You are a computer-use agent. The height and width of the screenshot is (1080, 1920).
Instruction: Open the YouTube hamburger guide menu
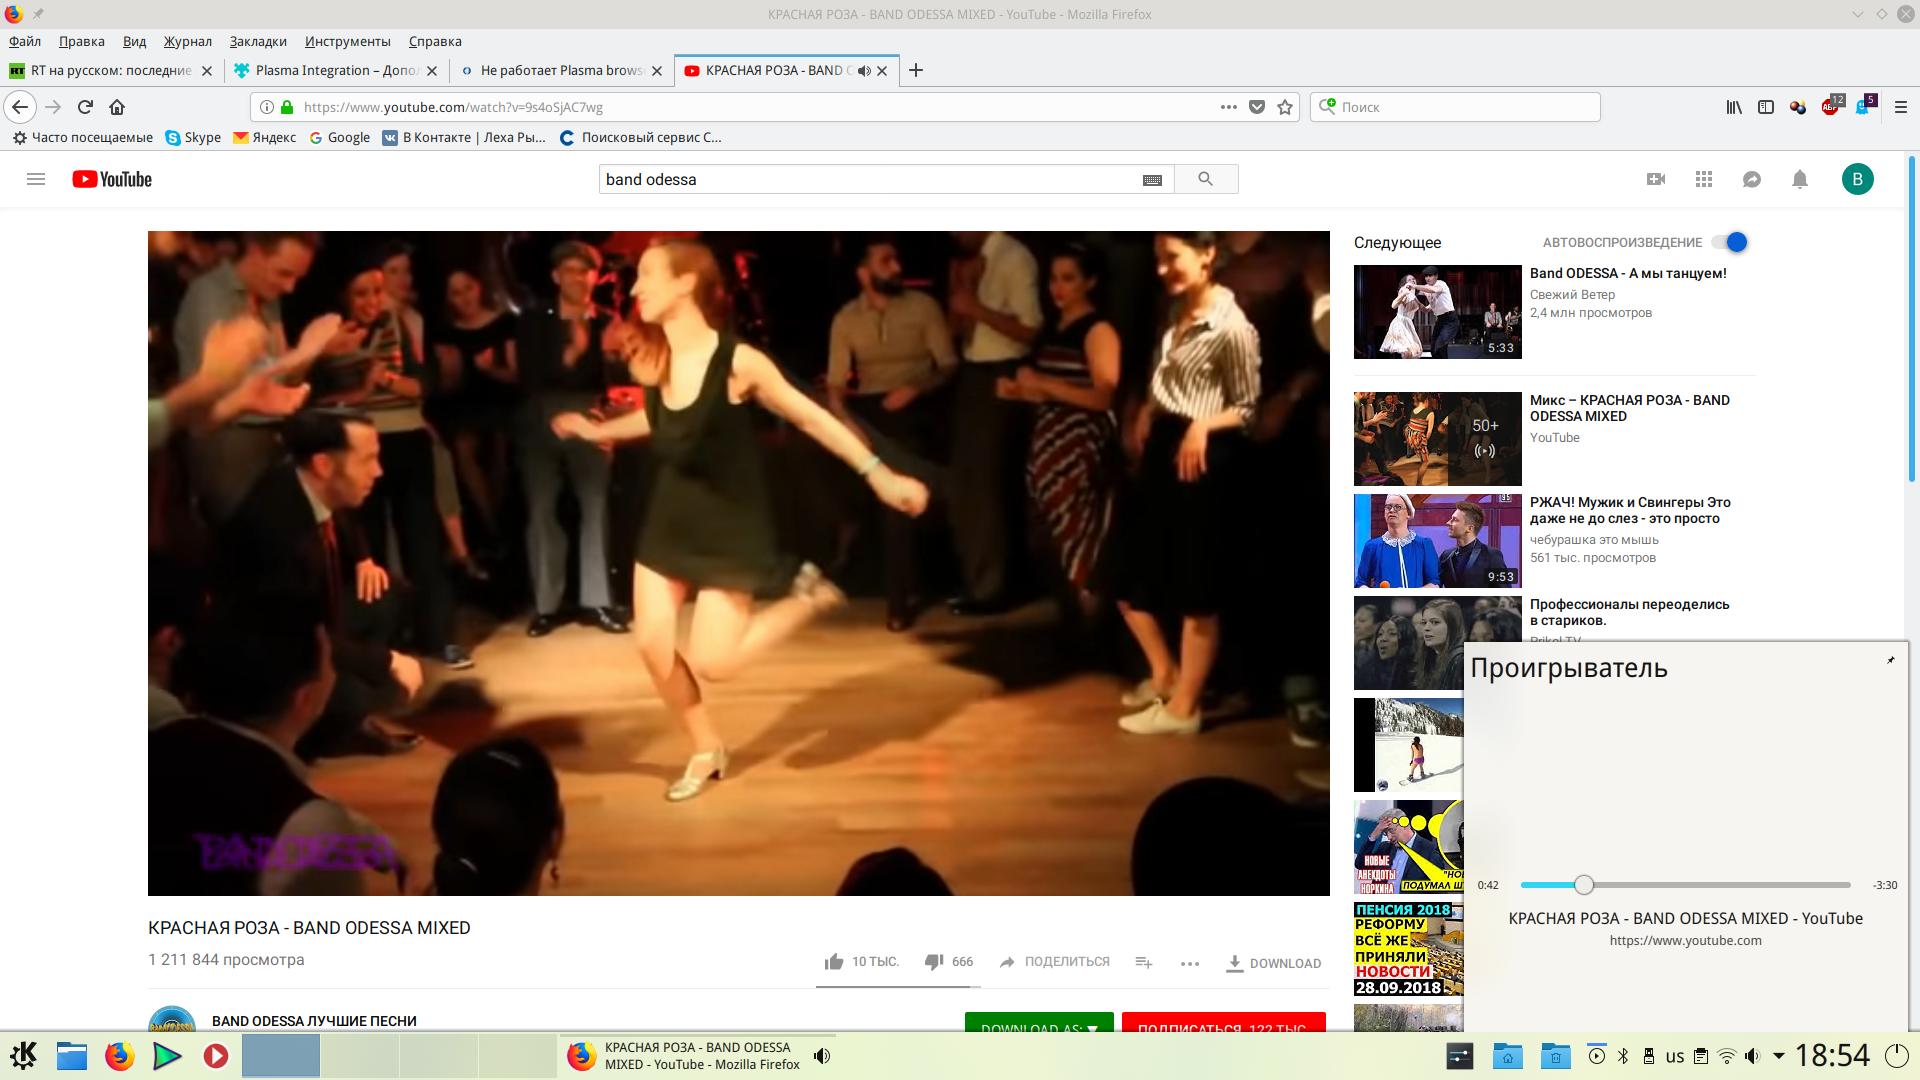click(x=36, y=180)
